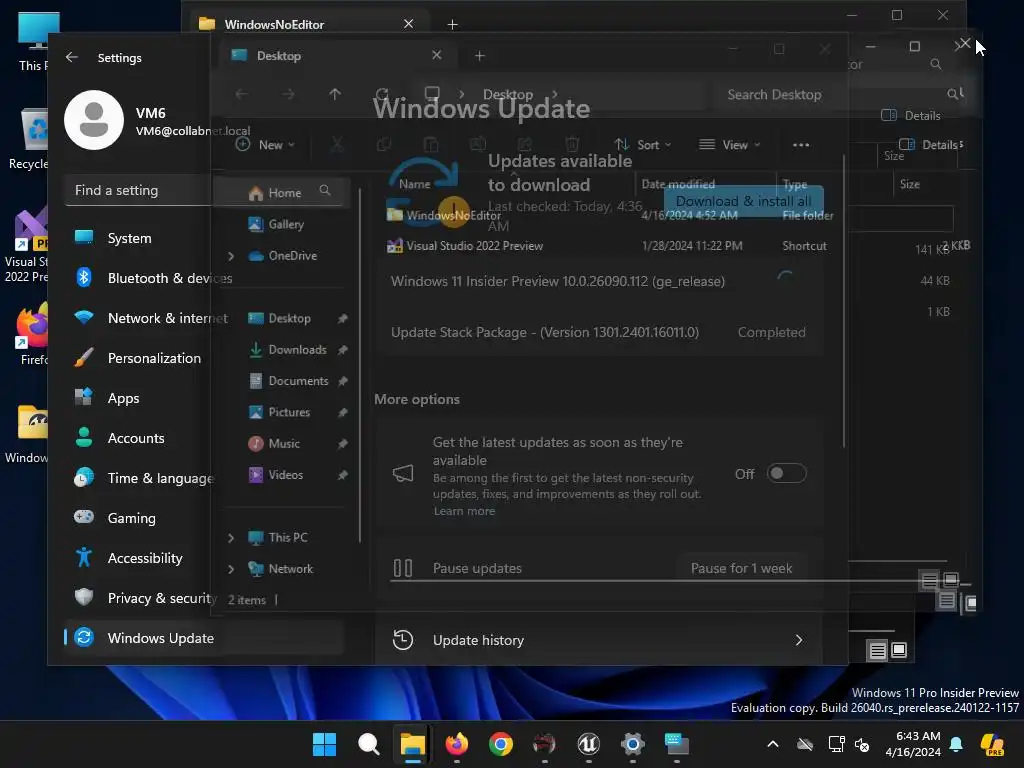Open taskbar Search
1024x768 pixels.
point(369,744)
